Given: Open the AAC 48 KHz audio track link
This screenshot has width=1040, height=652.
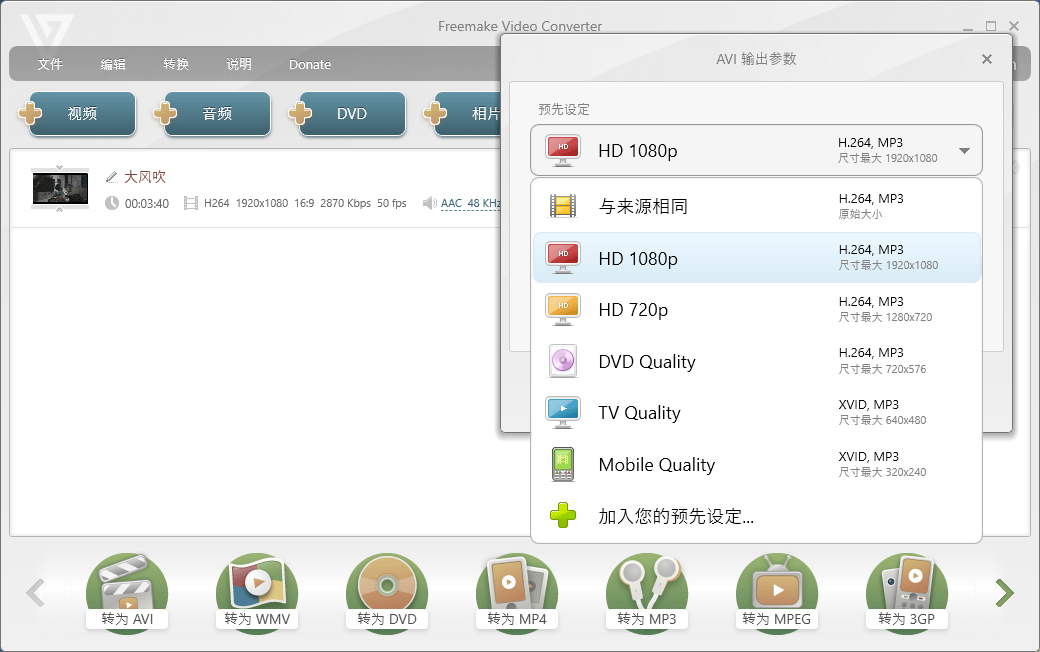Looking at the screenshot, I should [470, 203].
